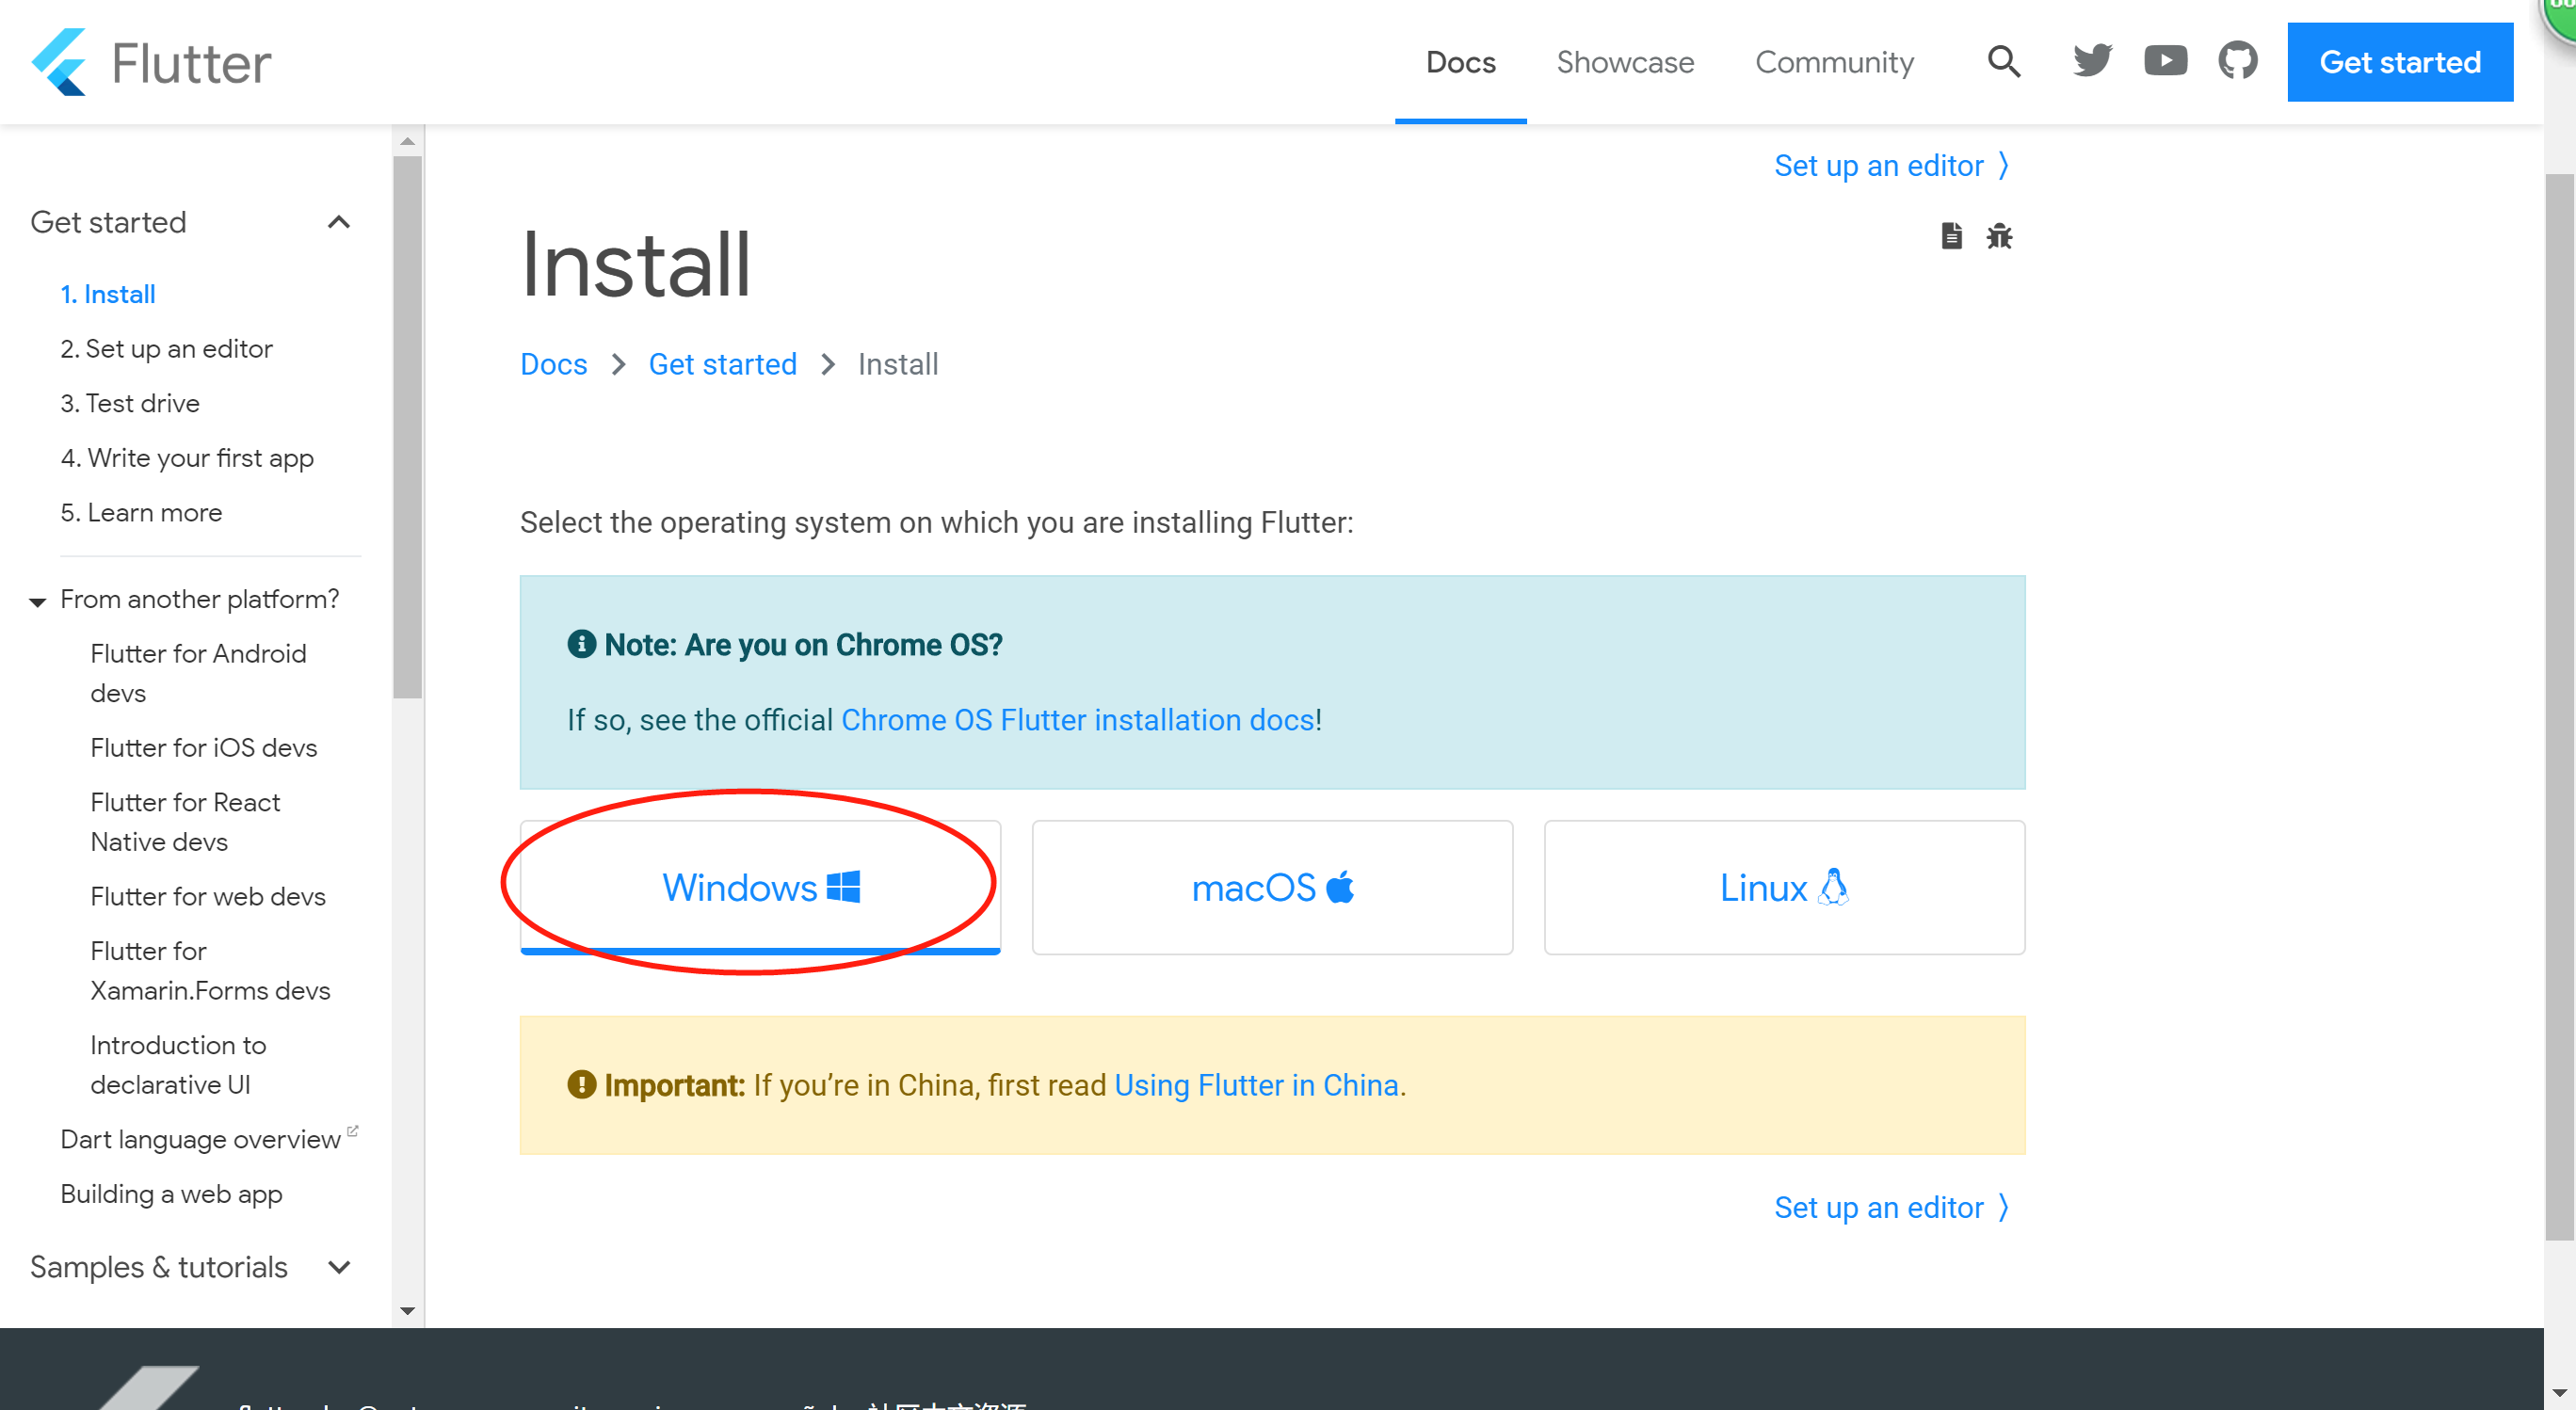This screenshot has height=1410, width=2576.
Task: Collapse the Get started sidebar section
Action: tap(339, 222)
